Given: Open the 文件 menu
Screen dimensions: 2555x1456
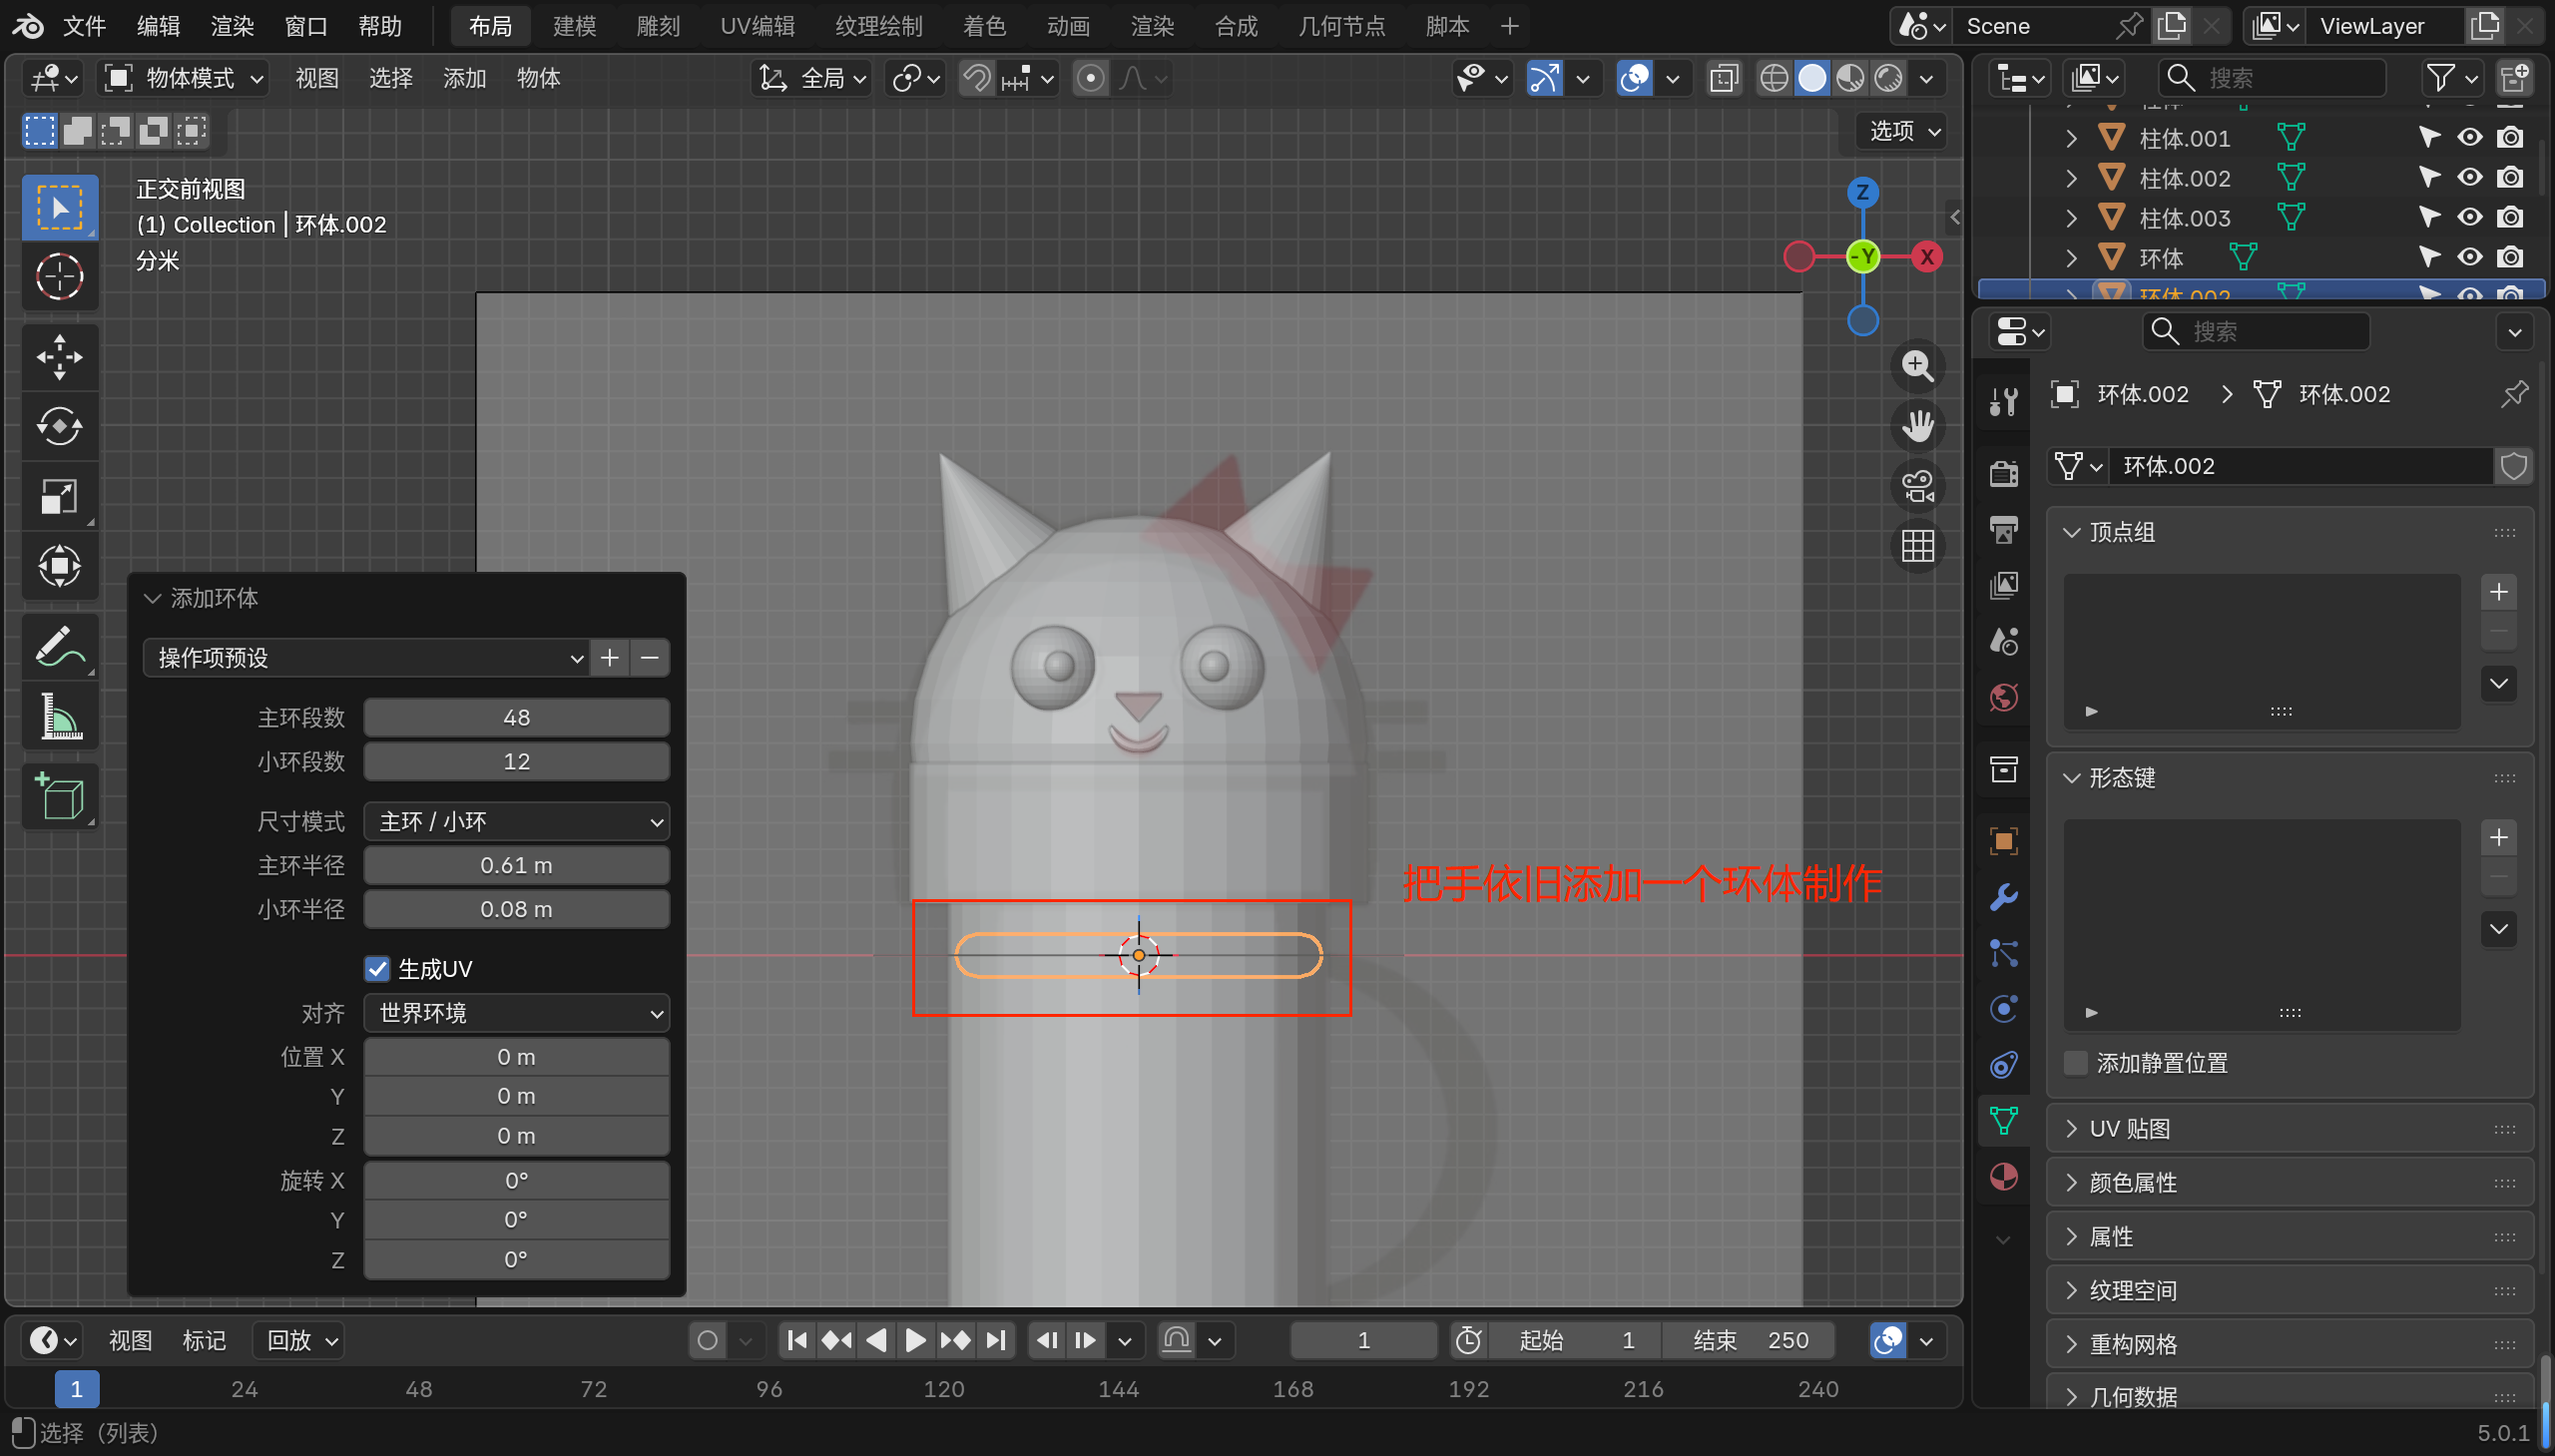Looking at the screenshot, I should click(x=84, y=26).
